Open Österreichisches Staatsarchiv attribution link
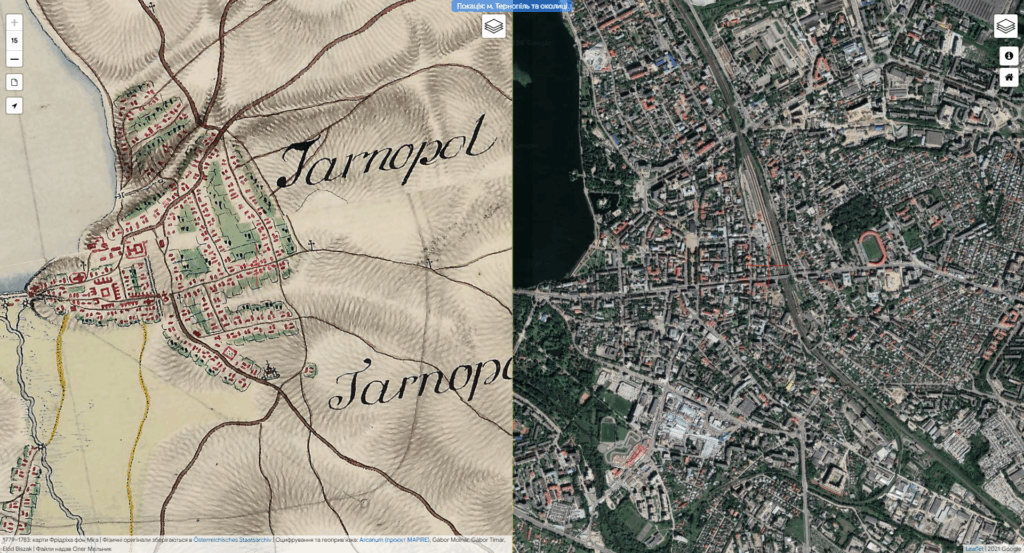Viewport: 1024px width, 553px height. click(232, 540)
